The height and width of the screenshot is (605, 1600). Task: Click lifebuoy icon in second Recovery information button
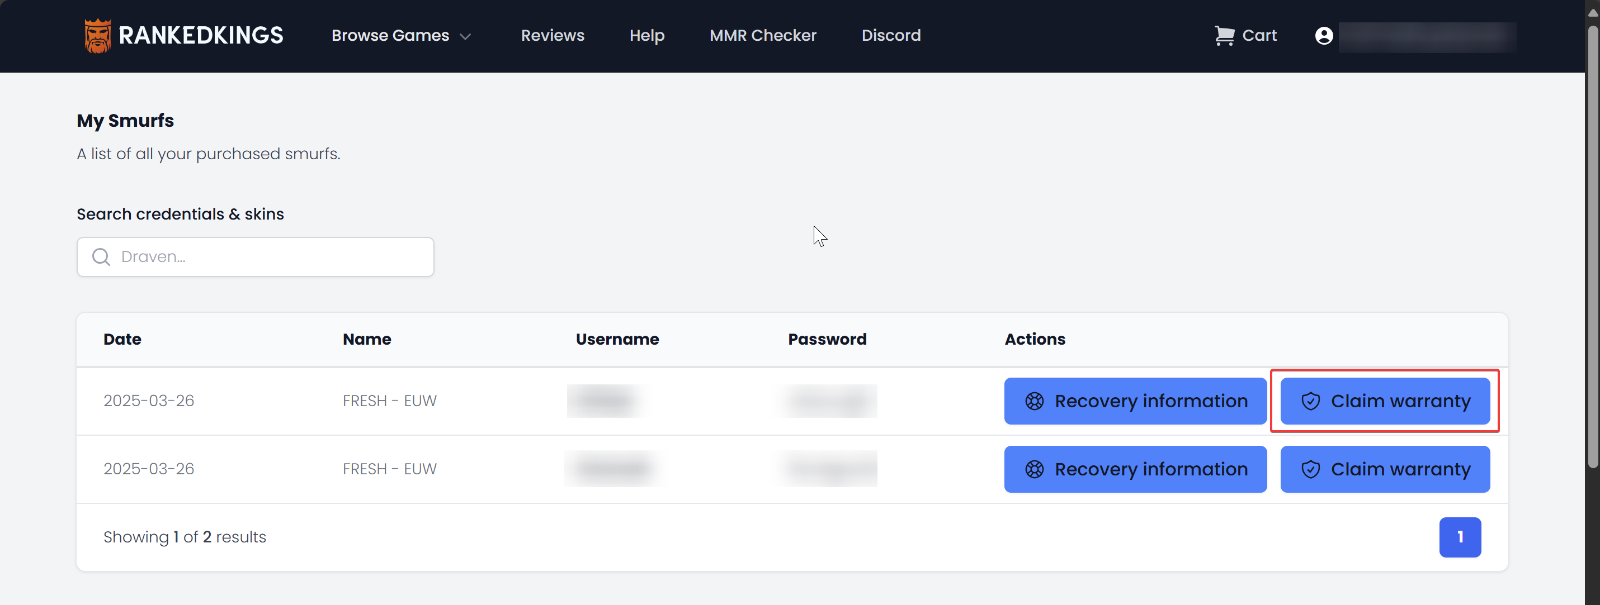point(1034,469)
